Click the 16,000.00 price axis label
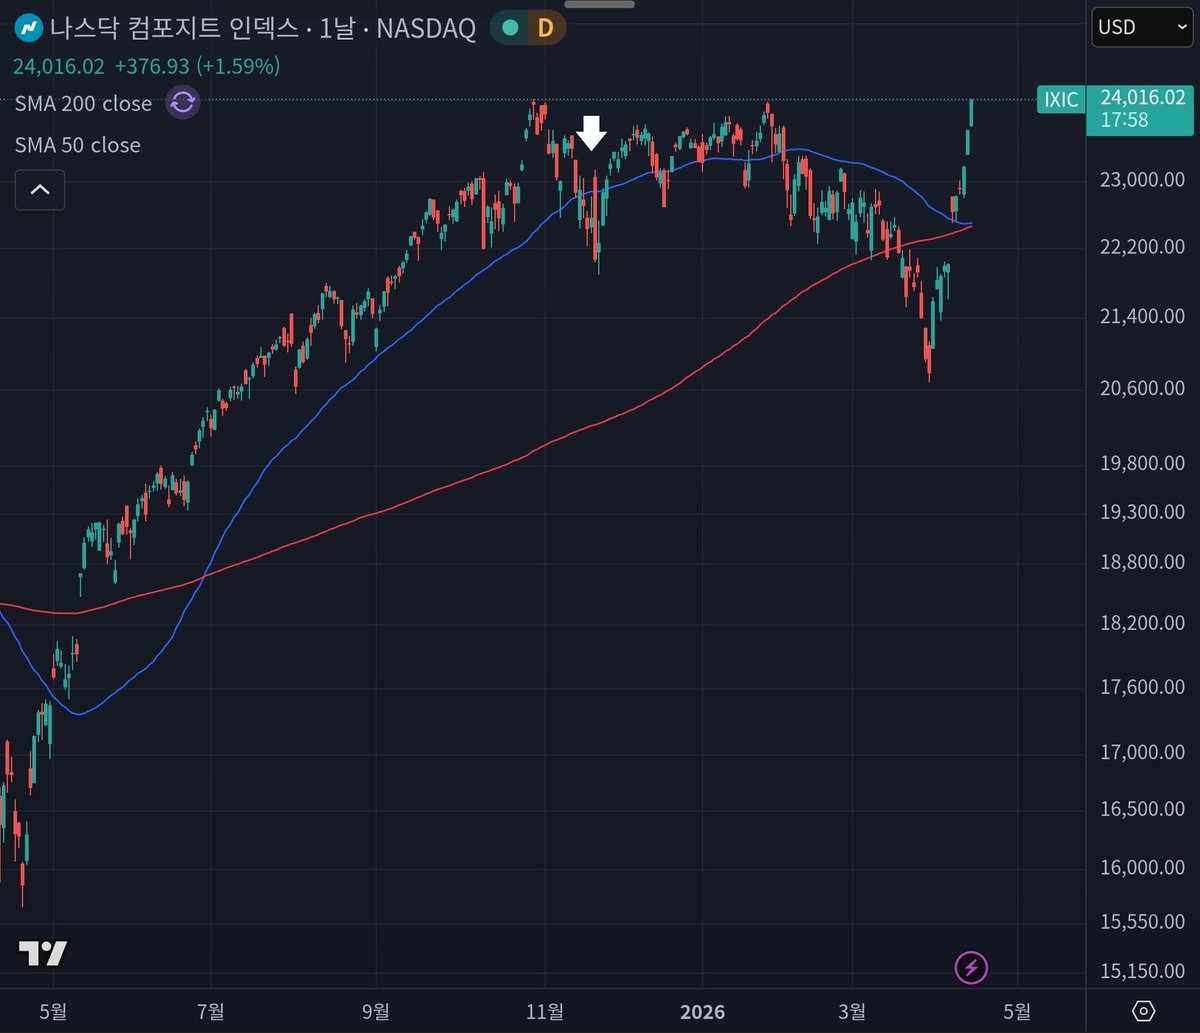1200x1033 pixels. [x=1143, y=868]
